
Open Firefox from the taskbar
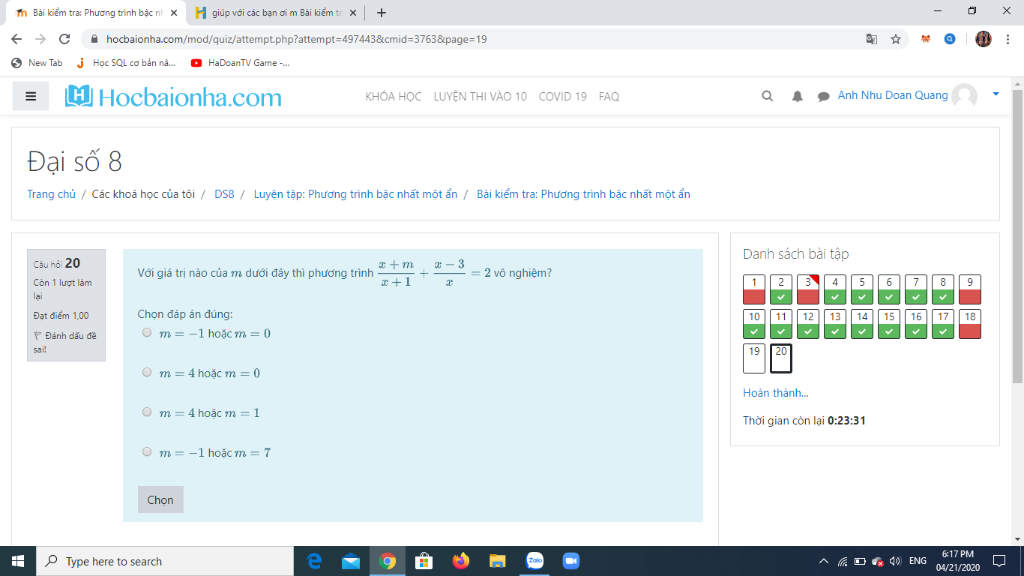[460, 561]
